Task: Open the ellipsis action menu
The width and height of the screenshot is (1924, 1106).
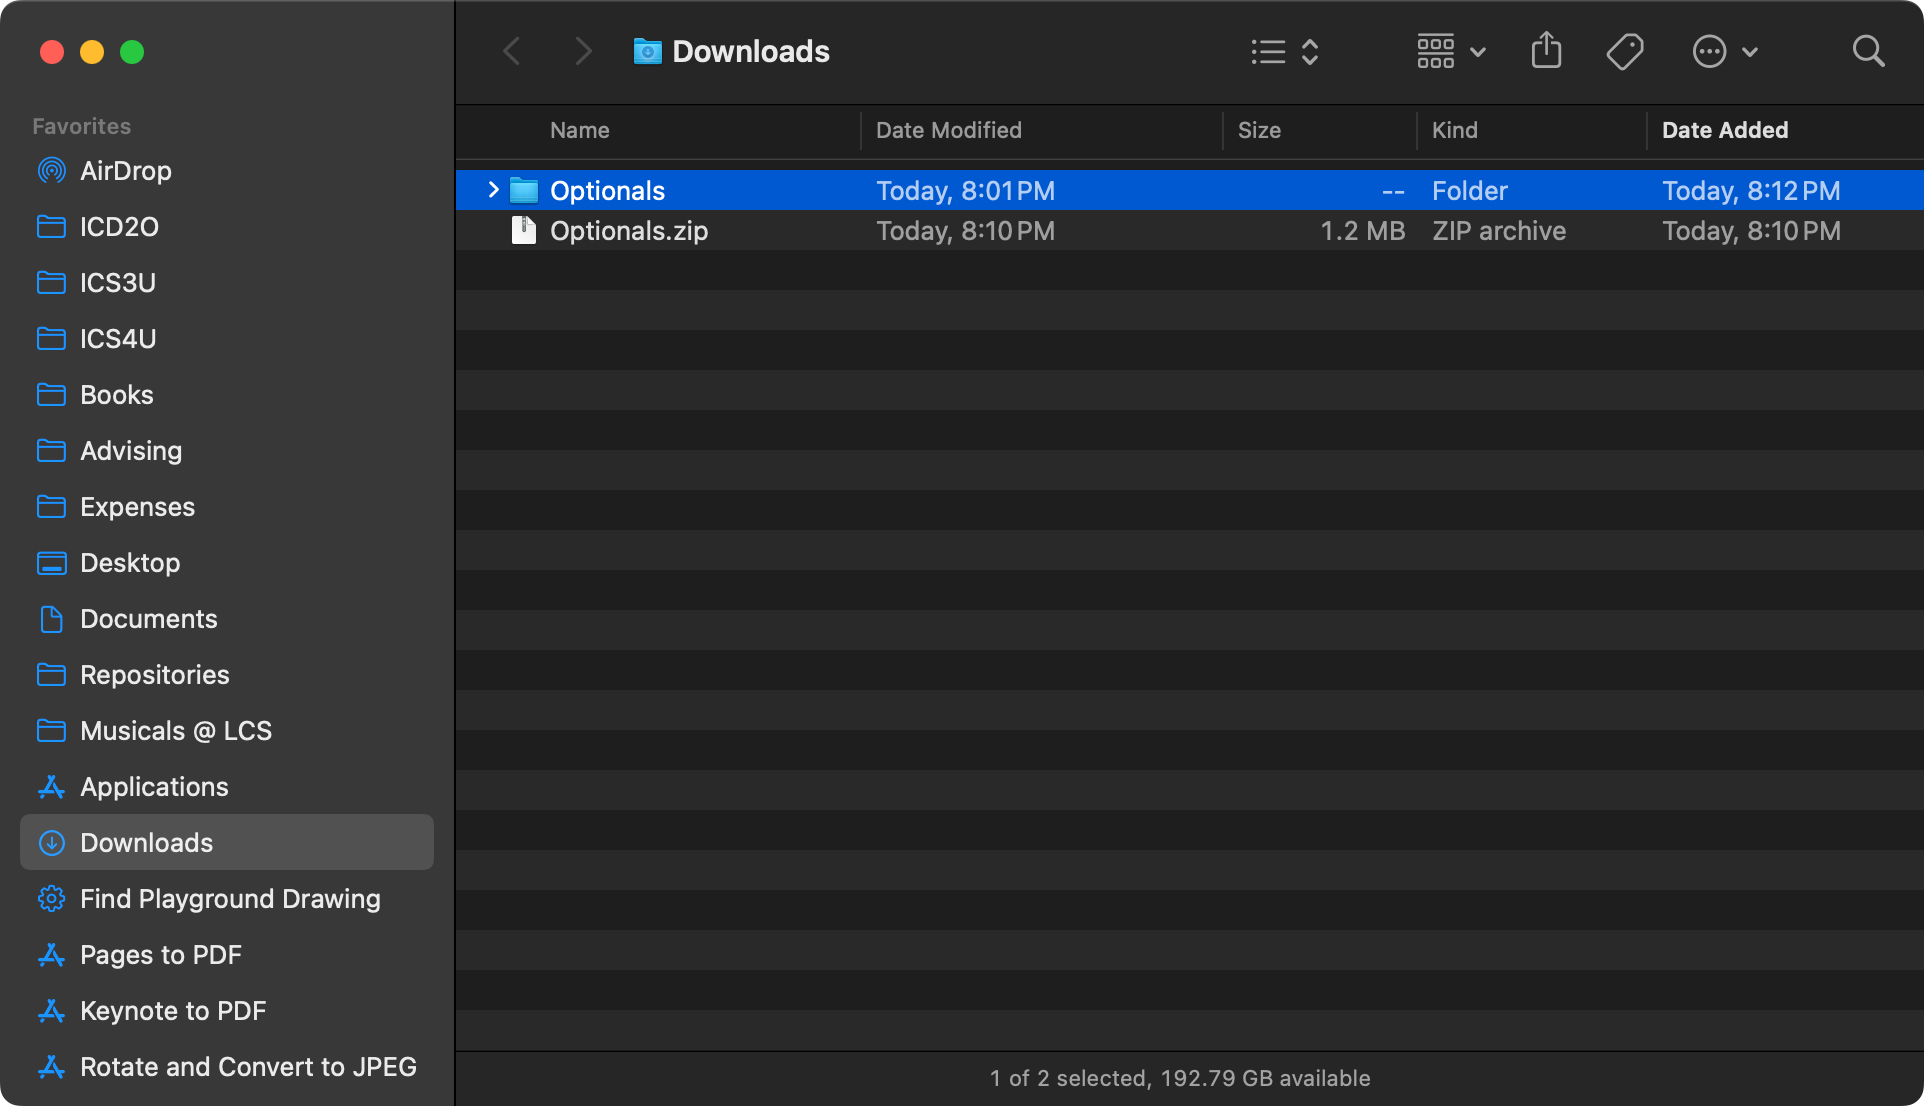Action: coord(1724,51)
